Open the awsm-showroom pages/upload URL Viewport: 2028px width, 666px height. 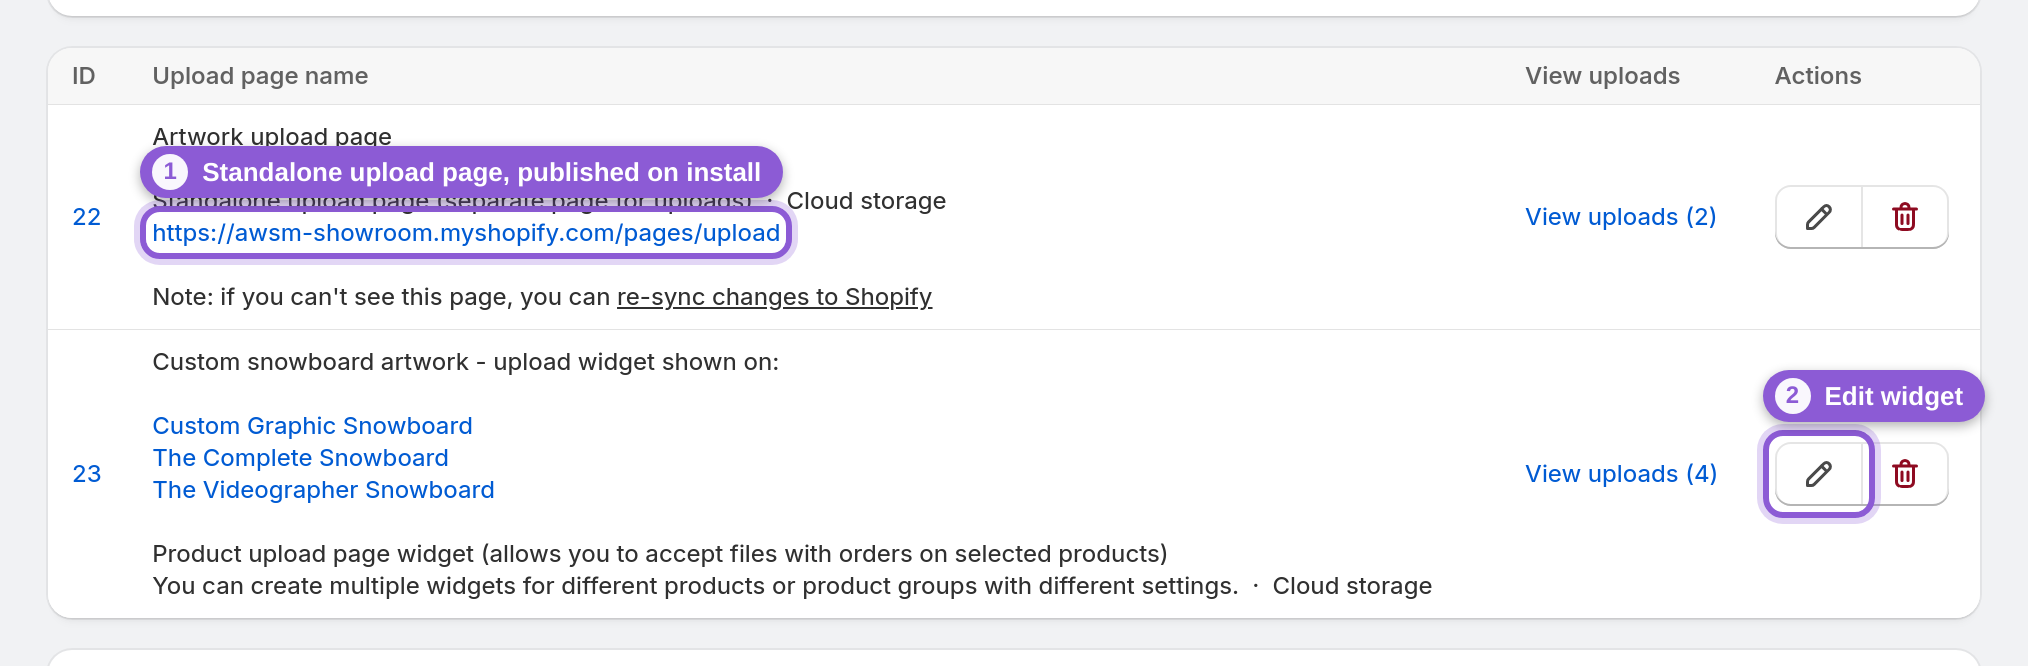click(x=466, y=233)
